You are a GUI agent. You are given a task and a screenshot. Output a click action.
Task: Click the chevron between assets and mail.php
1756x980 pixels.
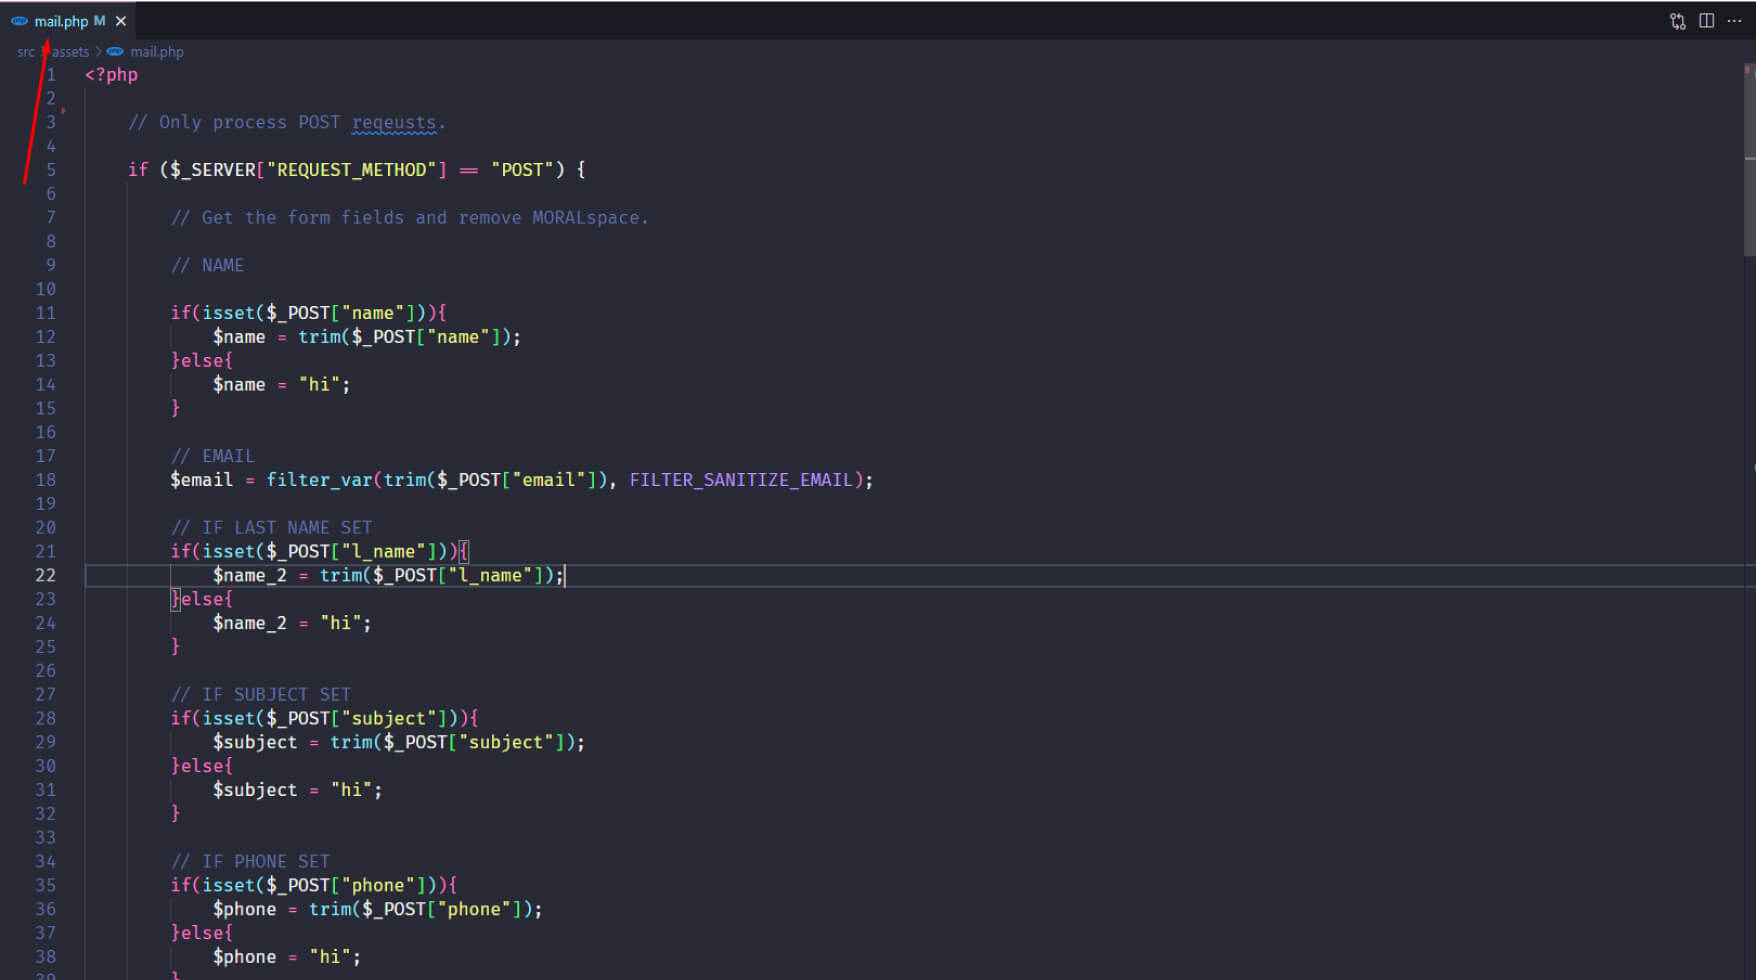(98, 52)
